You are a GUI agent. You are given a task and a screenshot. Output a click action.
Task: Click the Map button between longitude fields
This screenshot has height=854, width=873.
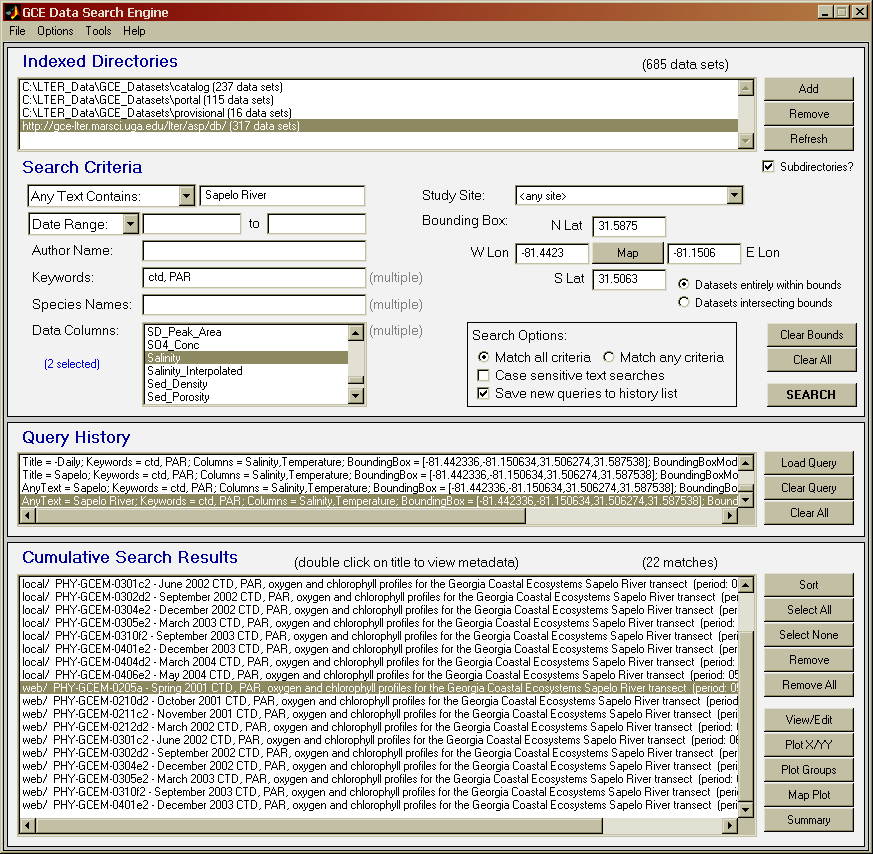tap(627, 253)
